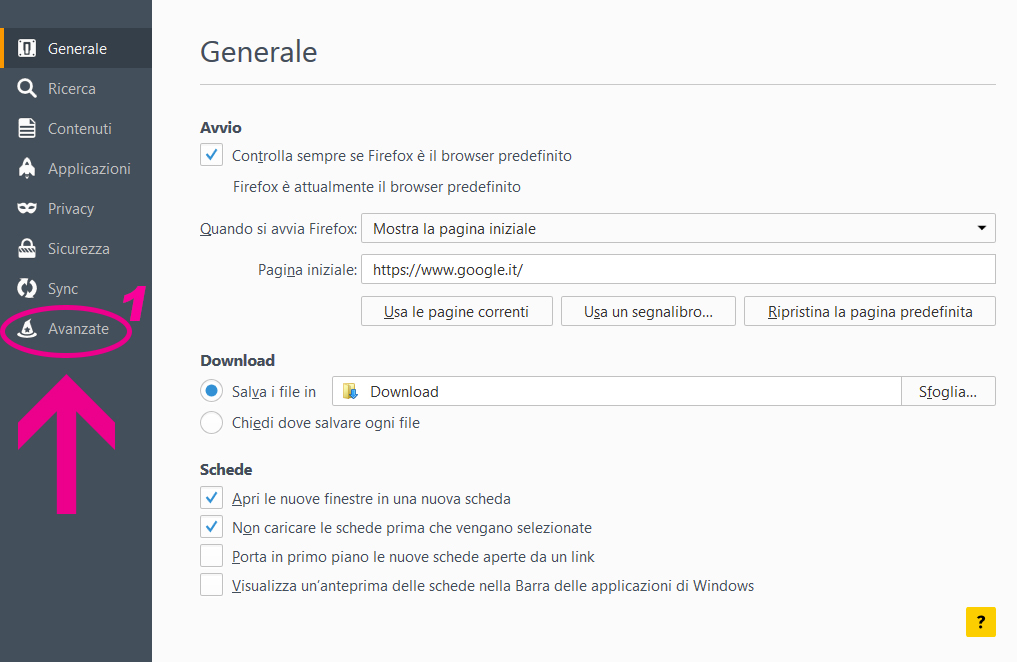Uncheck 'Controlla sempre se Firefox è il browser predefinito'
1017x662 pixels.
tap(211, 155)
